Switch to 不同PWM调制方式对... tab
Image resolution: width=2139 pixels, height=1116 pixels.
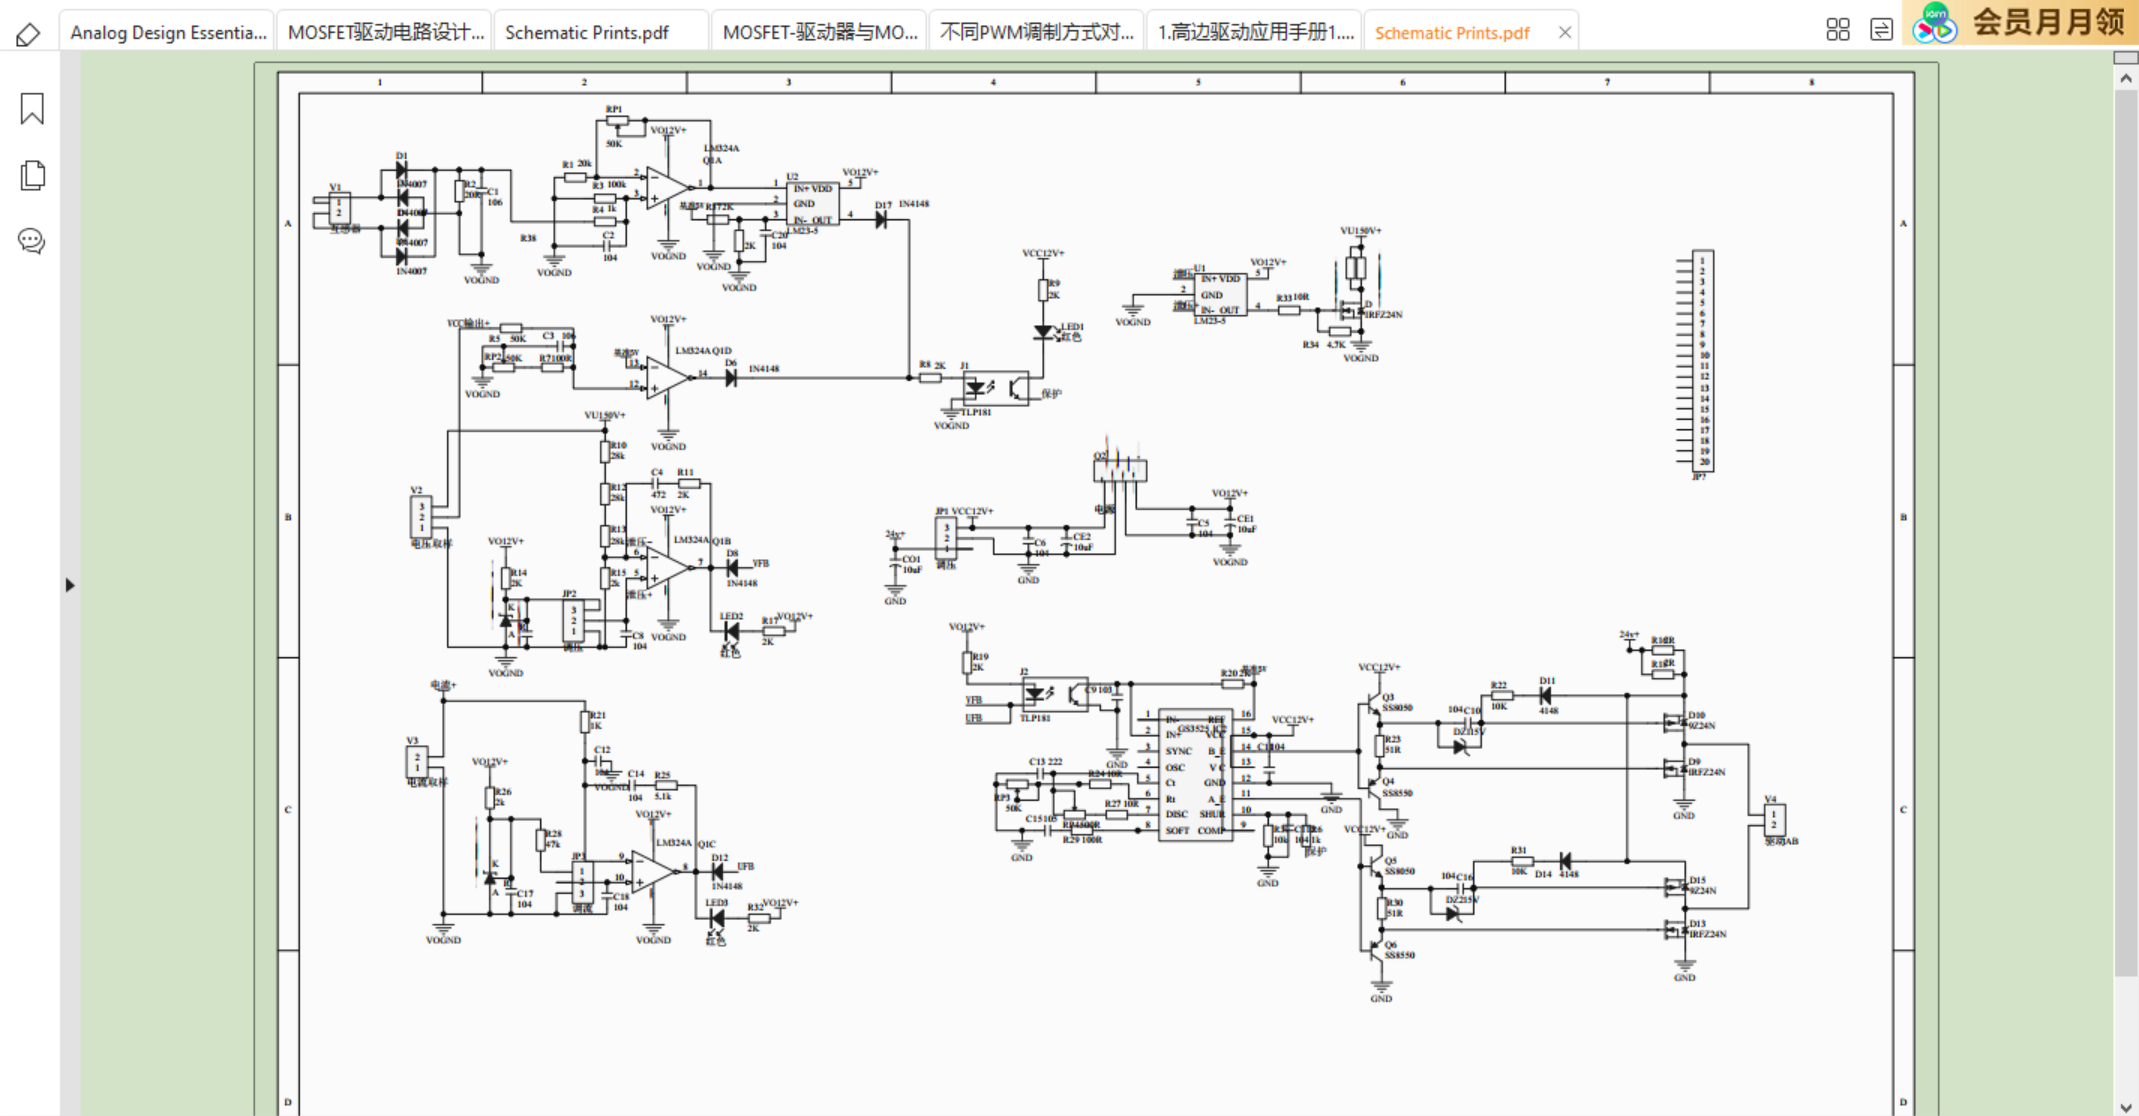pyautogui.click(x=1036, y=33)
